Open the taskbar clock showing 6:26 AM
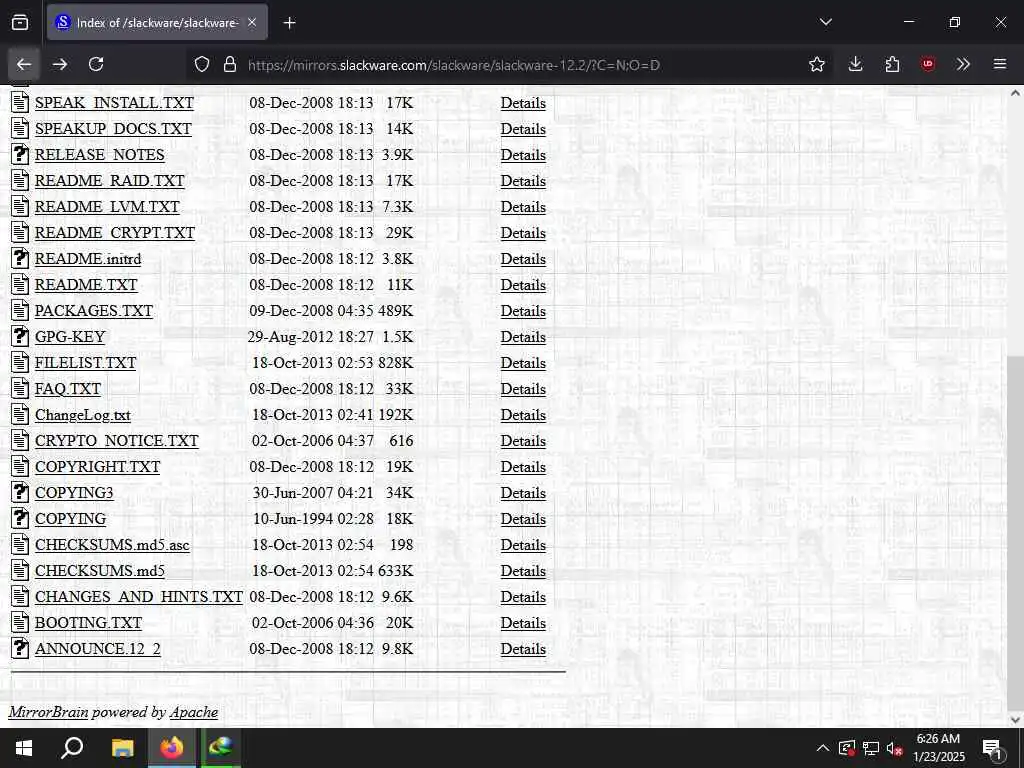 pyautogui.click(x=938, y=748)
